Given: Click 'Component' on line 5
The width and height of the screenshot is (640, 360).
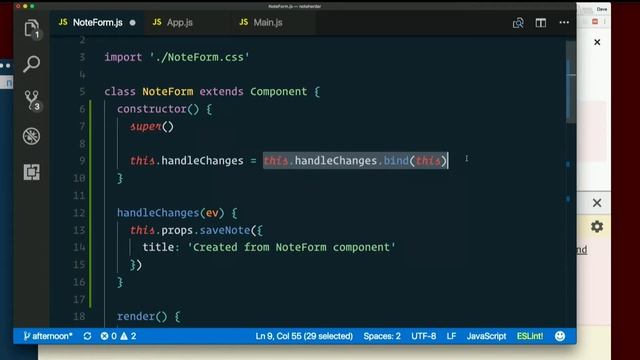Looking at the screenshot, I should coord(278,91).
